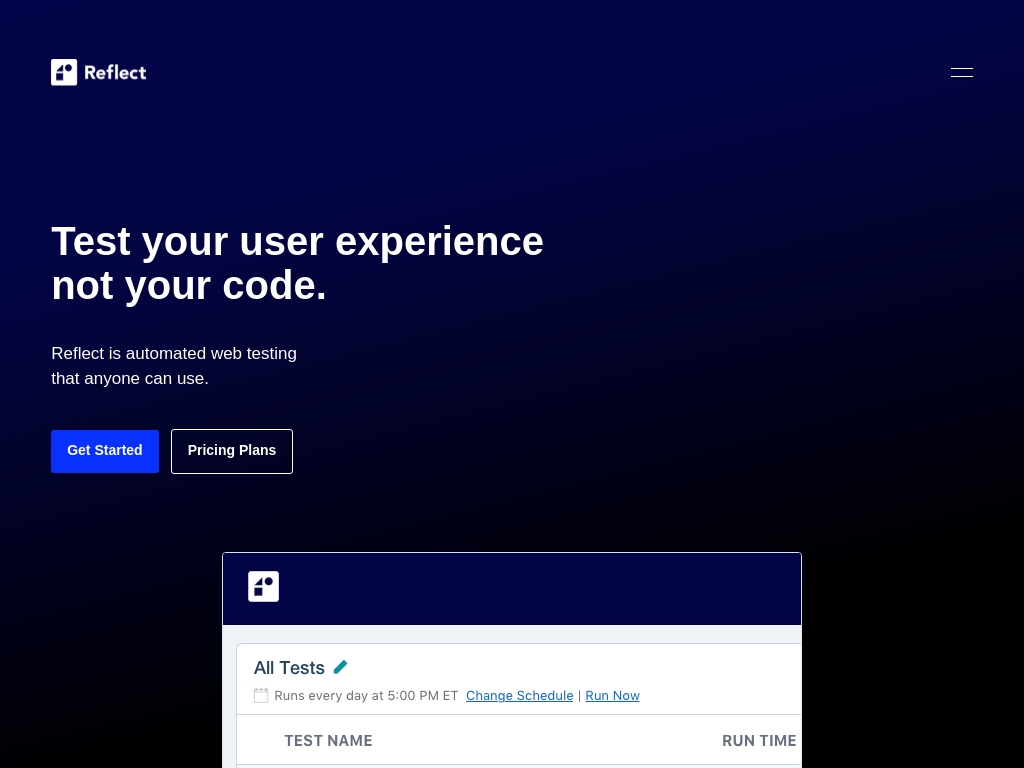The height and width of the screenshot is (768, 1024).
Task: Click the TEST NAME column header
Action: [328, 741]
